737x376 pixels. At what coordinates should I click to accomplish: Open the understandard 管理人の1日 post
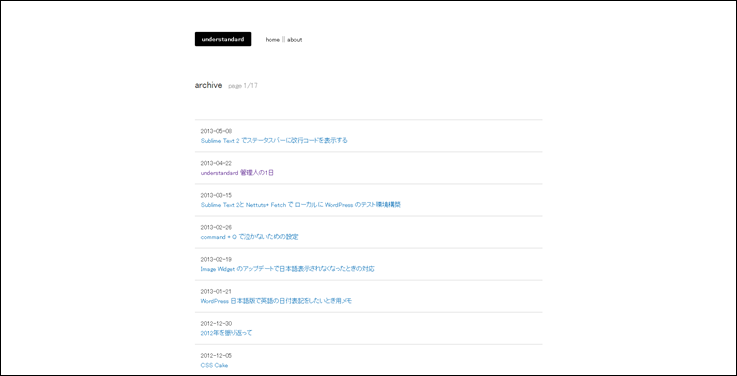(237, 172)
